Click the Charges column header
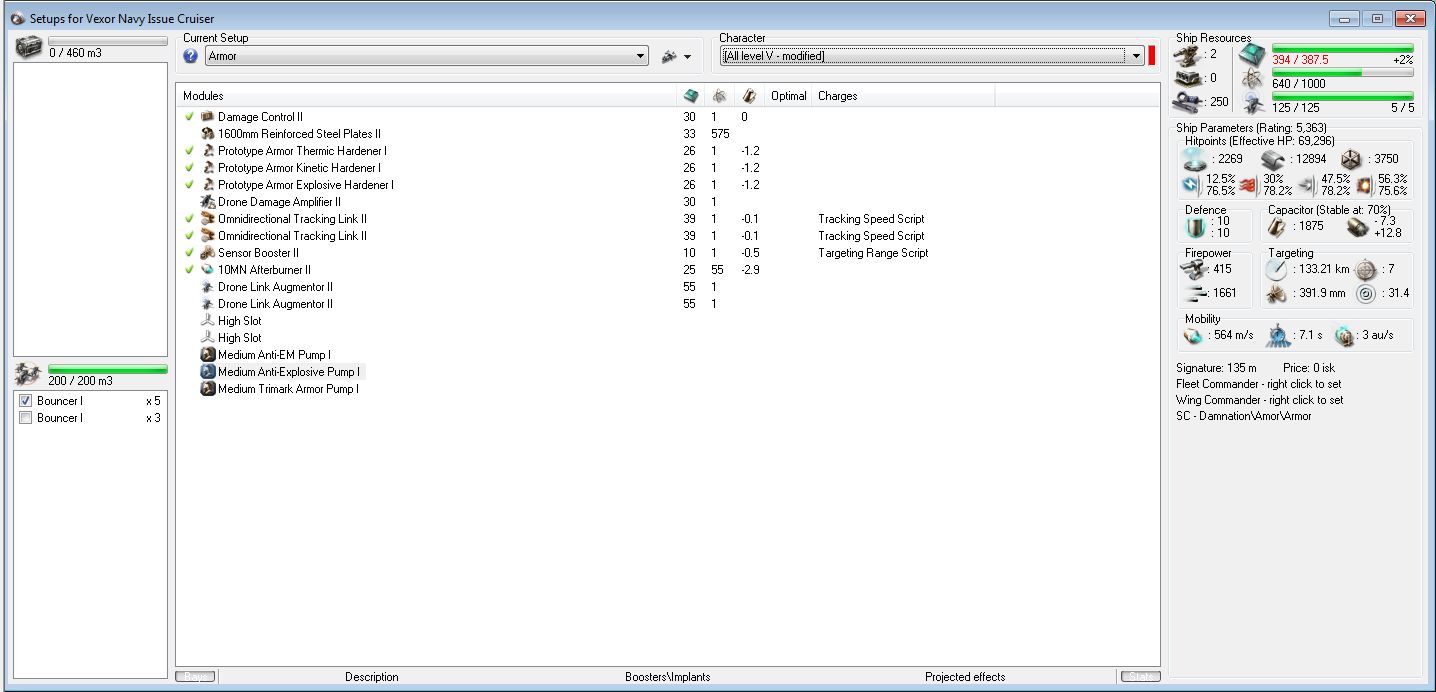 tap(904, 96)
